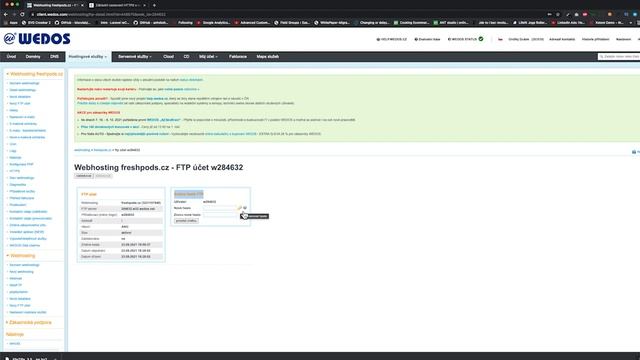The width and height of the screenshot is (640, 360).
Task: Switch to the second browser tab
Action: click(x=117, y=5)
